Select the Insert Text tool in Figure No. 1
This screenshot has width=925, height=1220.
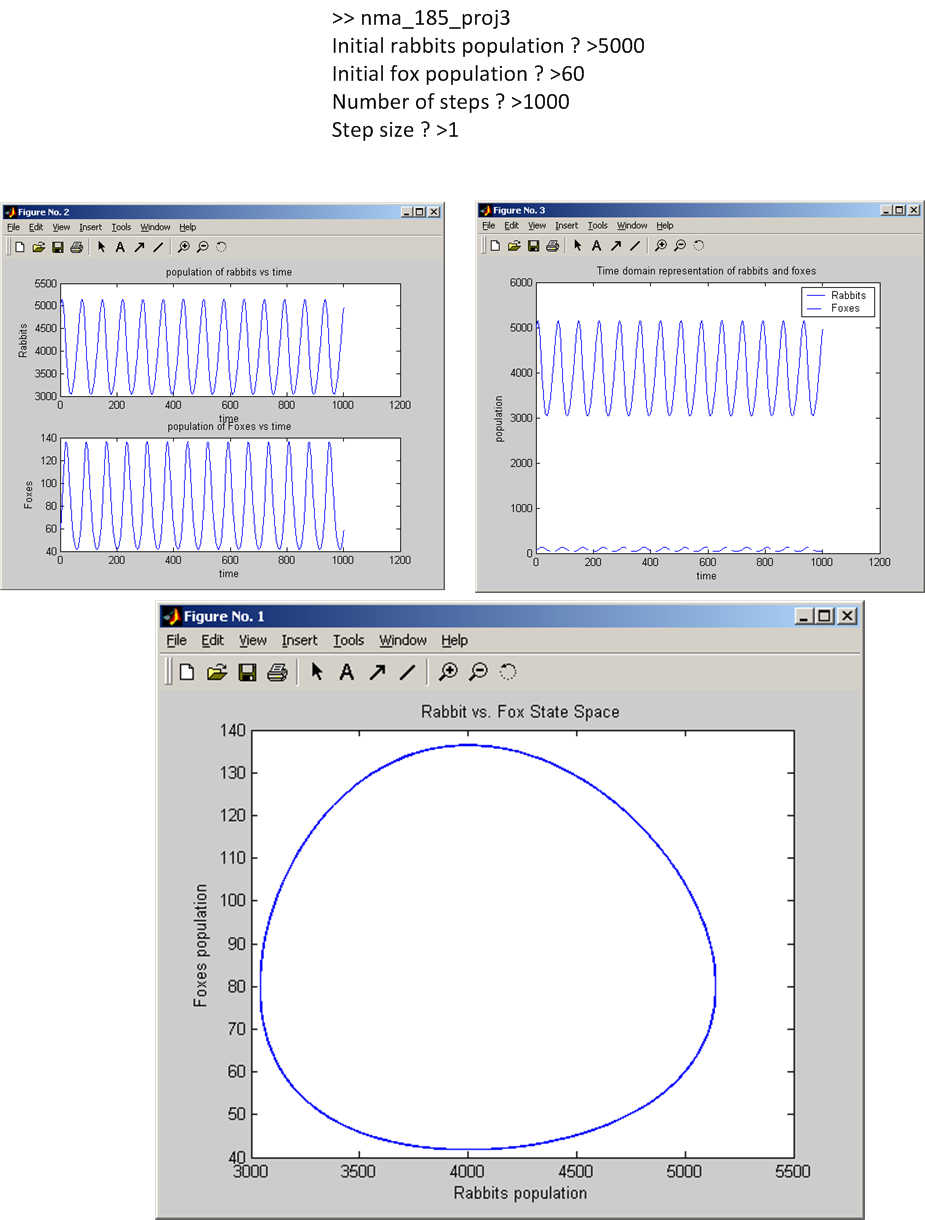click(346, 672)
